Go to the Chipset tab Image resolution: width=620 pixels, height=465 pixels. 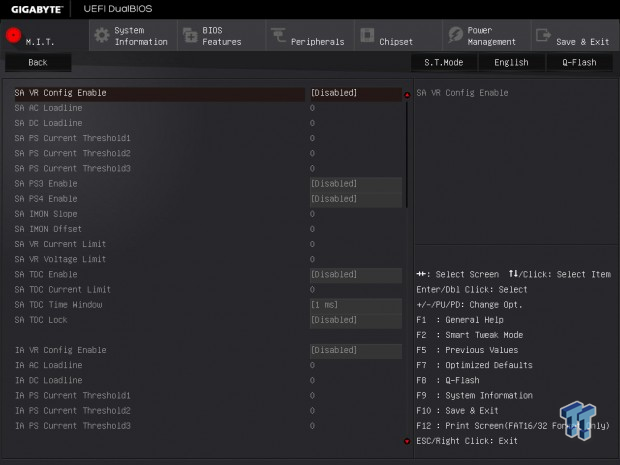[x=398, y=36]
